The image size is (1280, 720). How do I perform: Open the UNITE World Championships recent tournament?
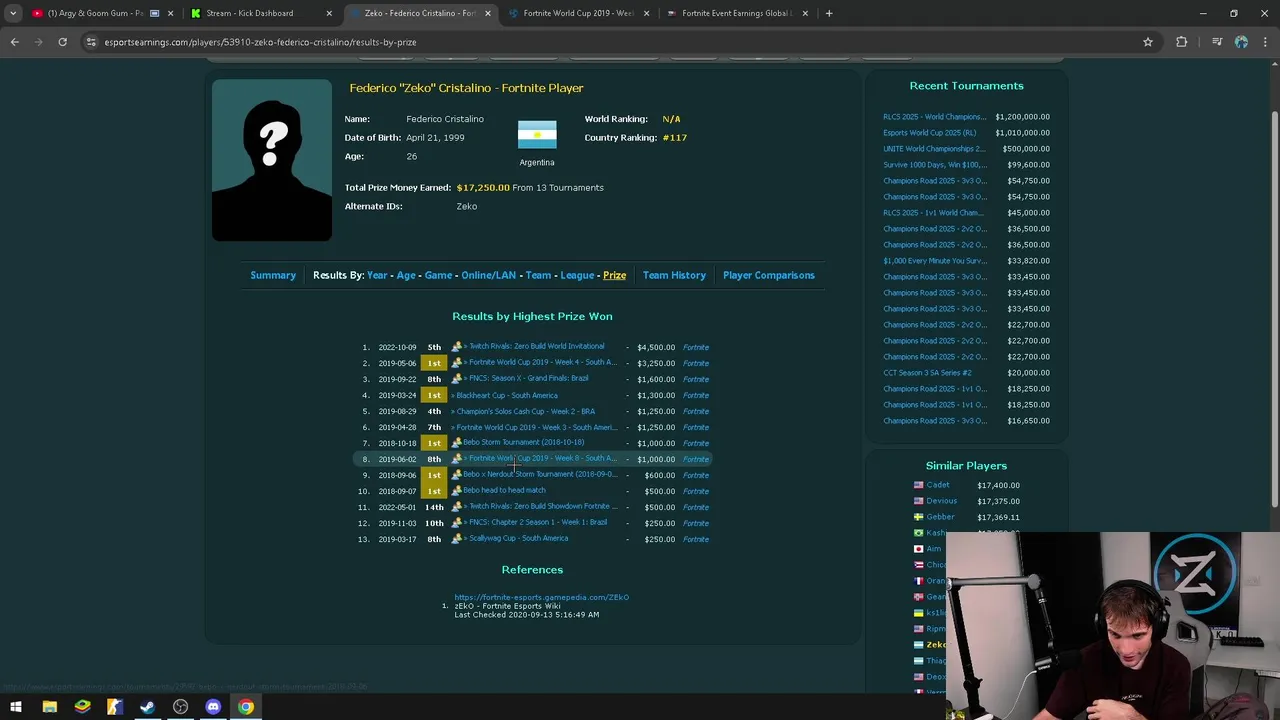(934, 149)
